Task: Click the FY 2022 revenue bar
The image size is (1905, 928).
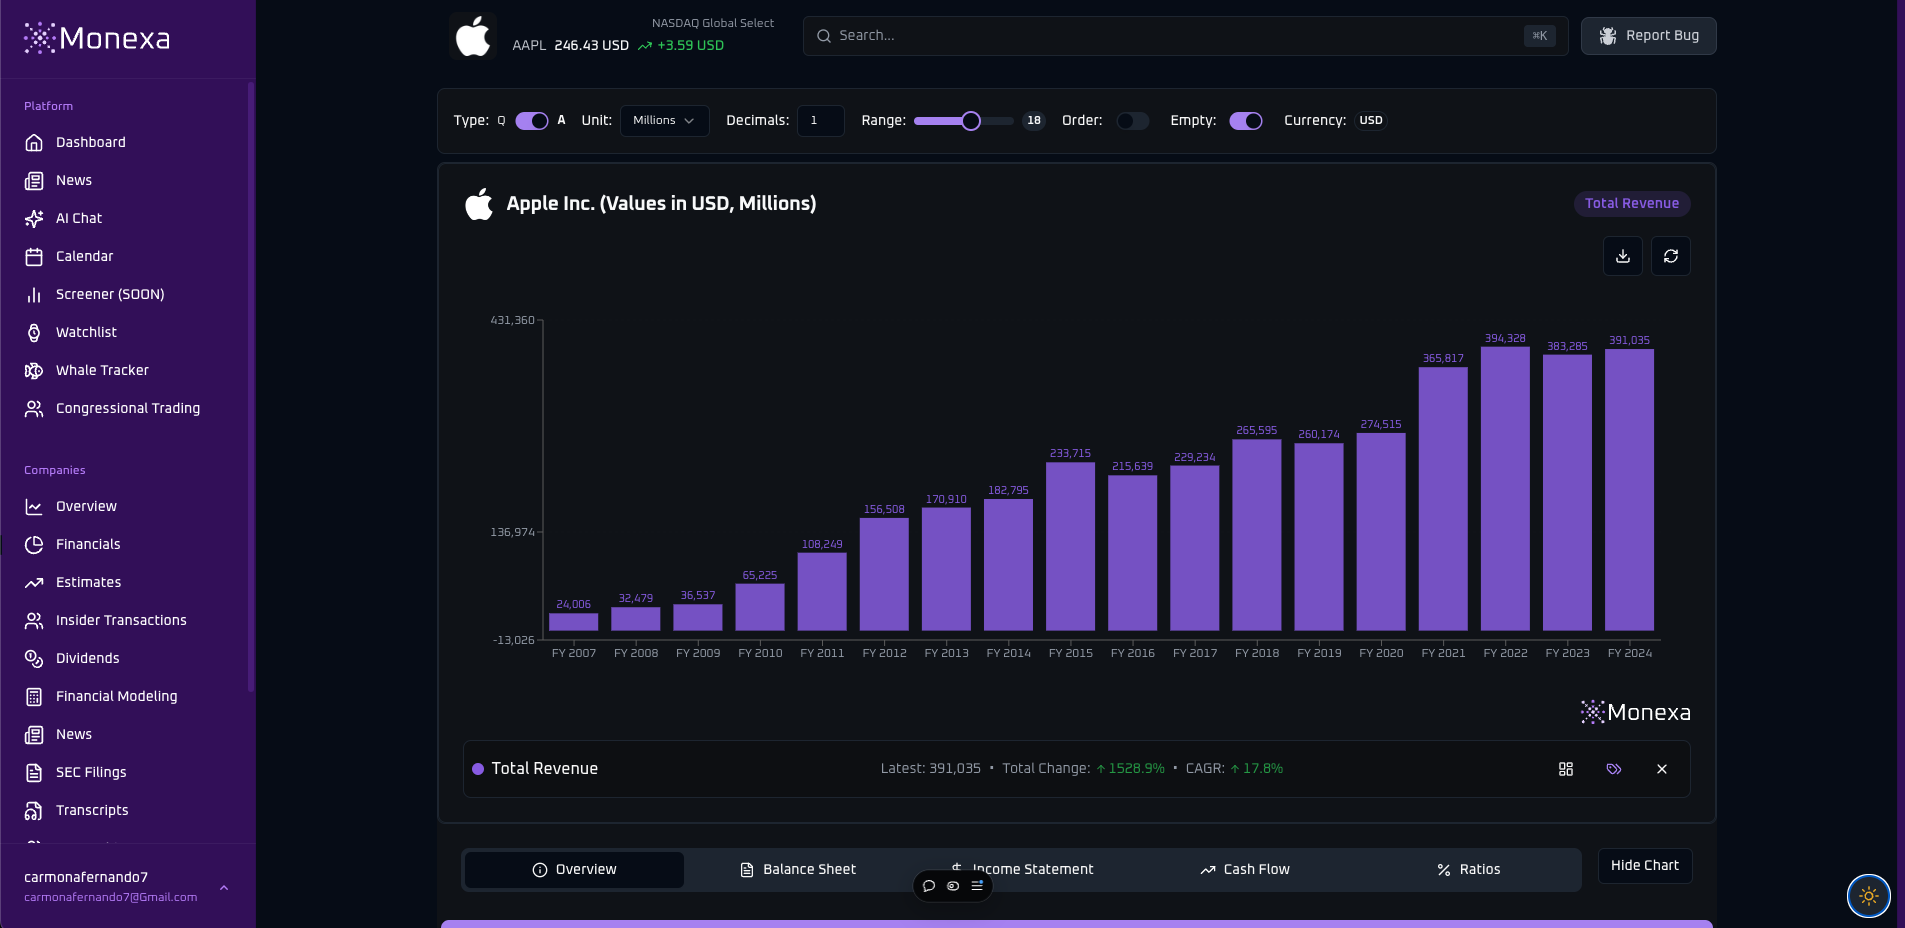Action: point(1505,489)
